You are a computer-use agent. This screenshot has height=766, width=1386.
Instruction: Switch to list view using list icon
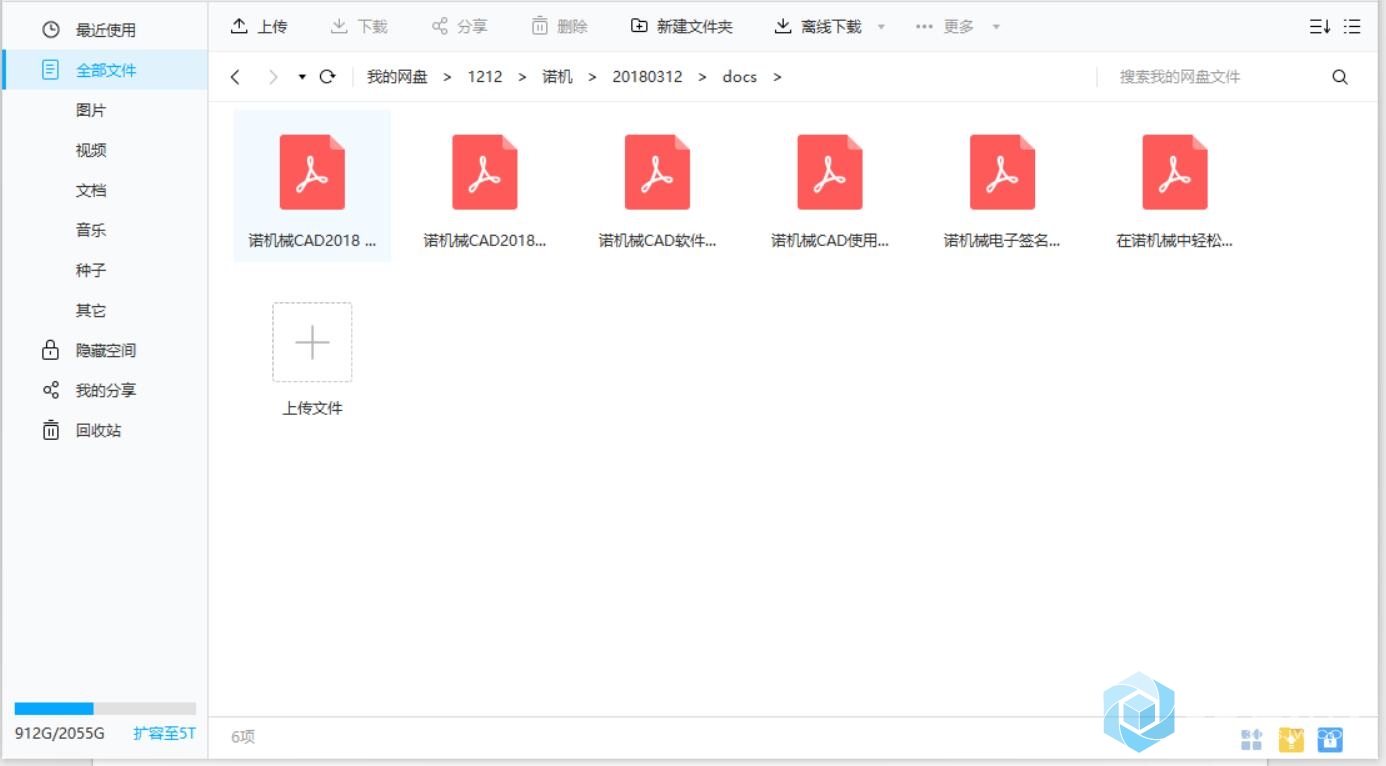click(x=1352, y=27)
